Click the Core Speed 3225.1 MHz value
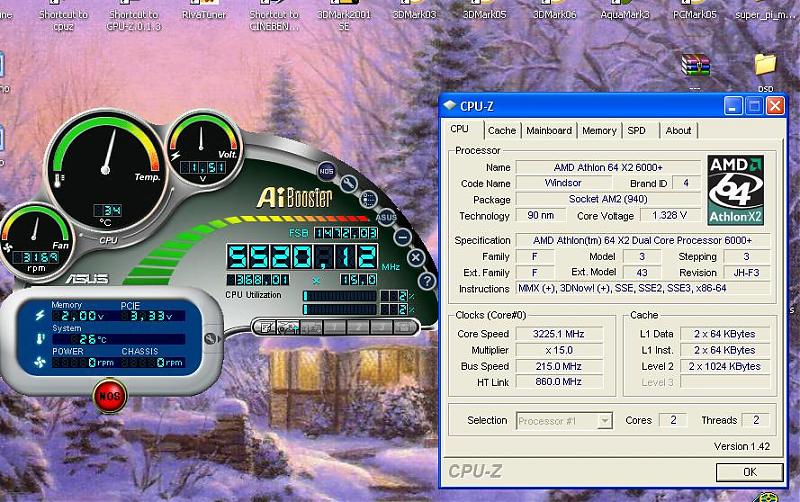800x502 pixels. 559,334
